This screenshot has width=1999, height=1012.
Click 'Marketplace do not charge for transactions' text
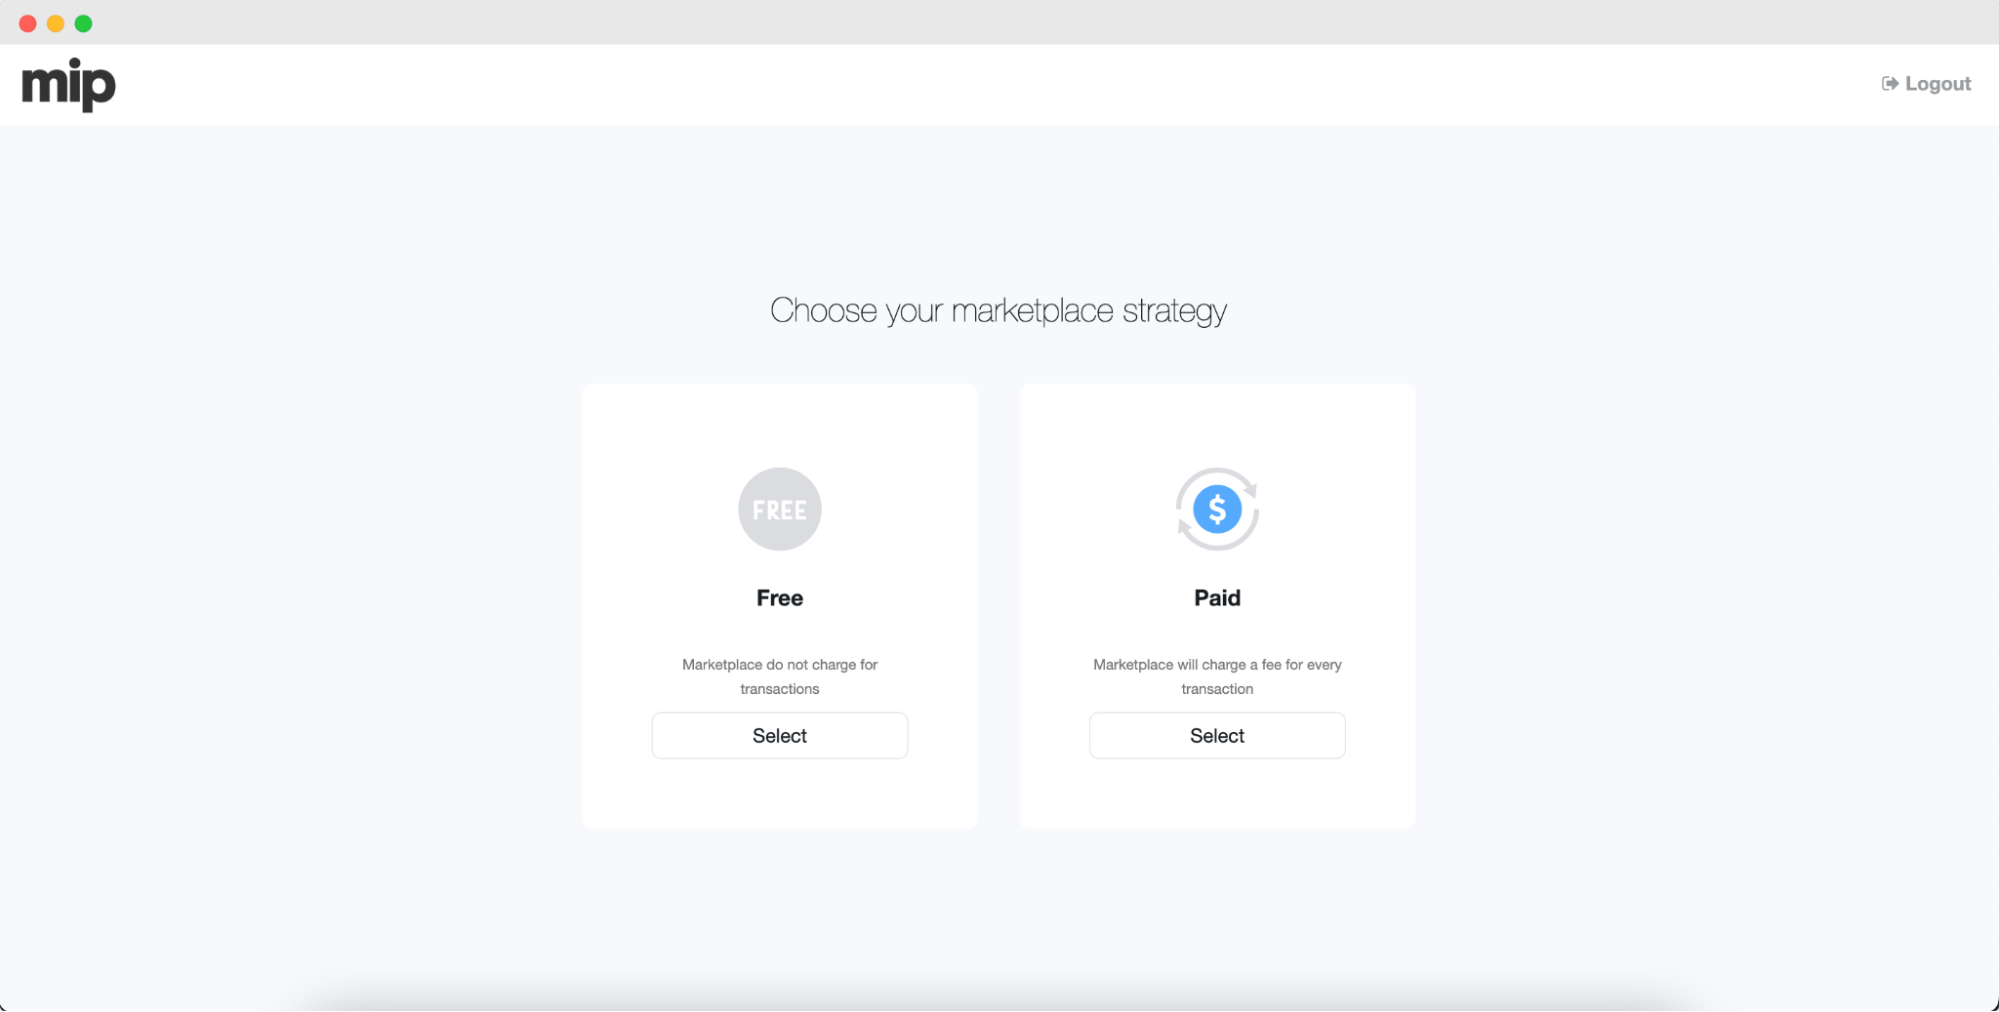click(780, 677)
